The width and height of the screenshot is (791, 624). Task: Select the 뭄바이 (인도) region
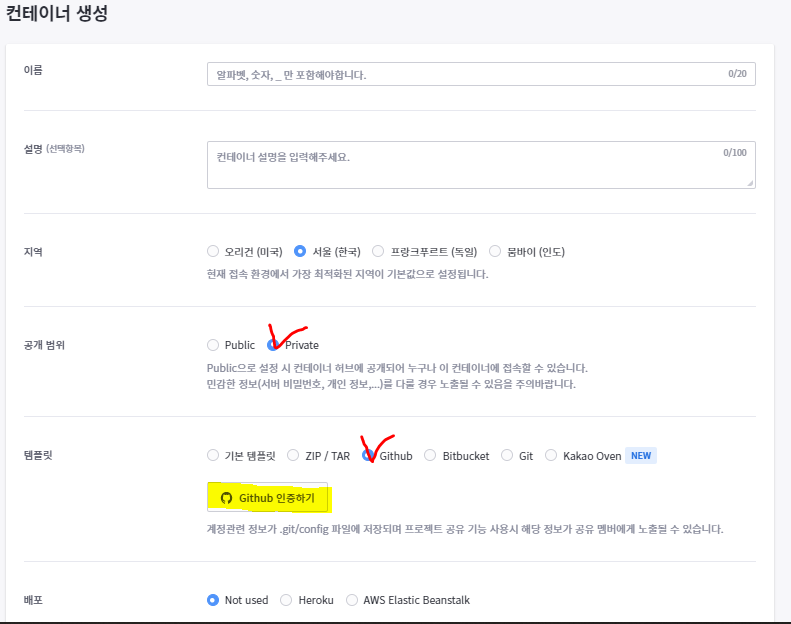click(495, 251)
